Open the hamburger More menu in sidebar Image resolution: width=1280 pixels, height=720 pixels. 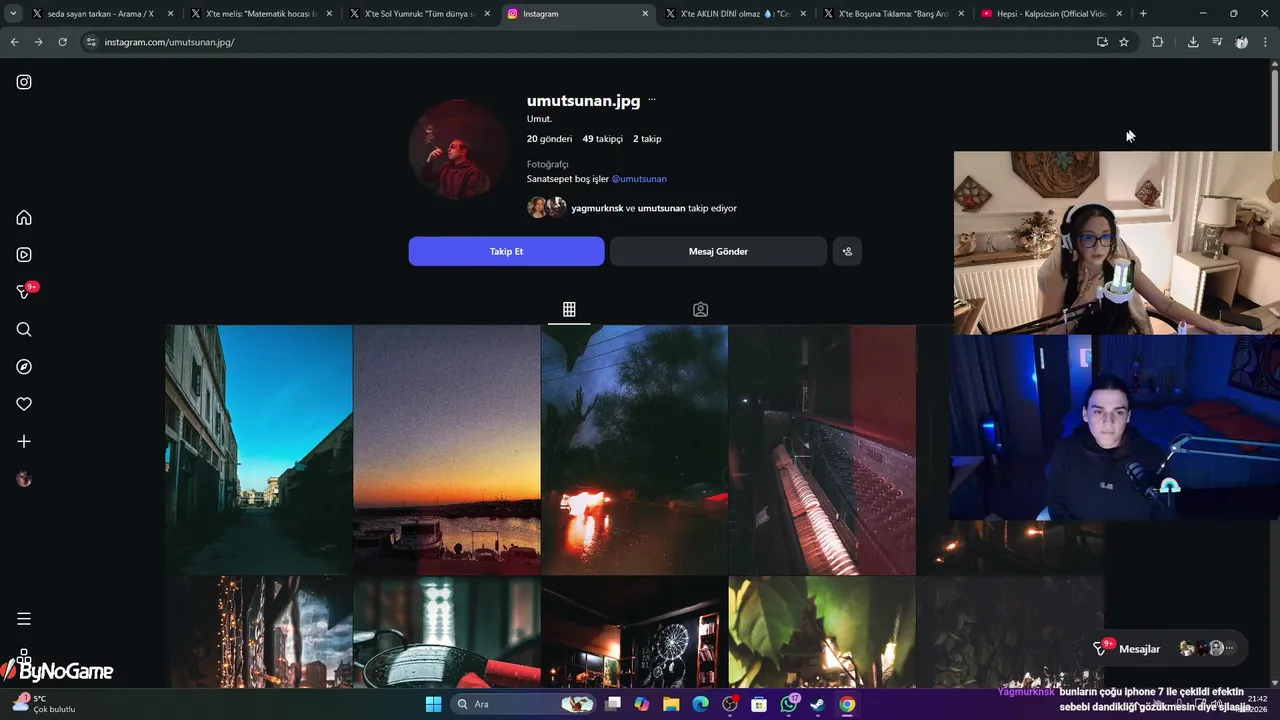(x=24, y=619)
